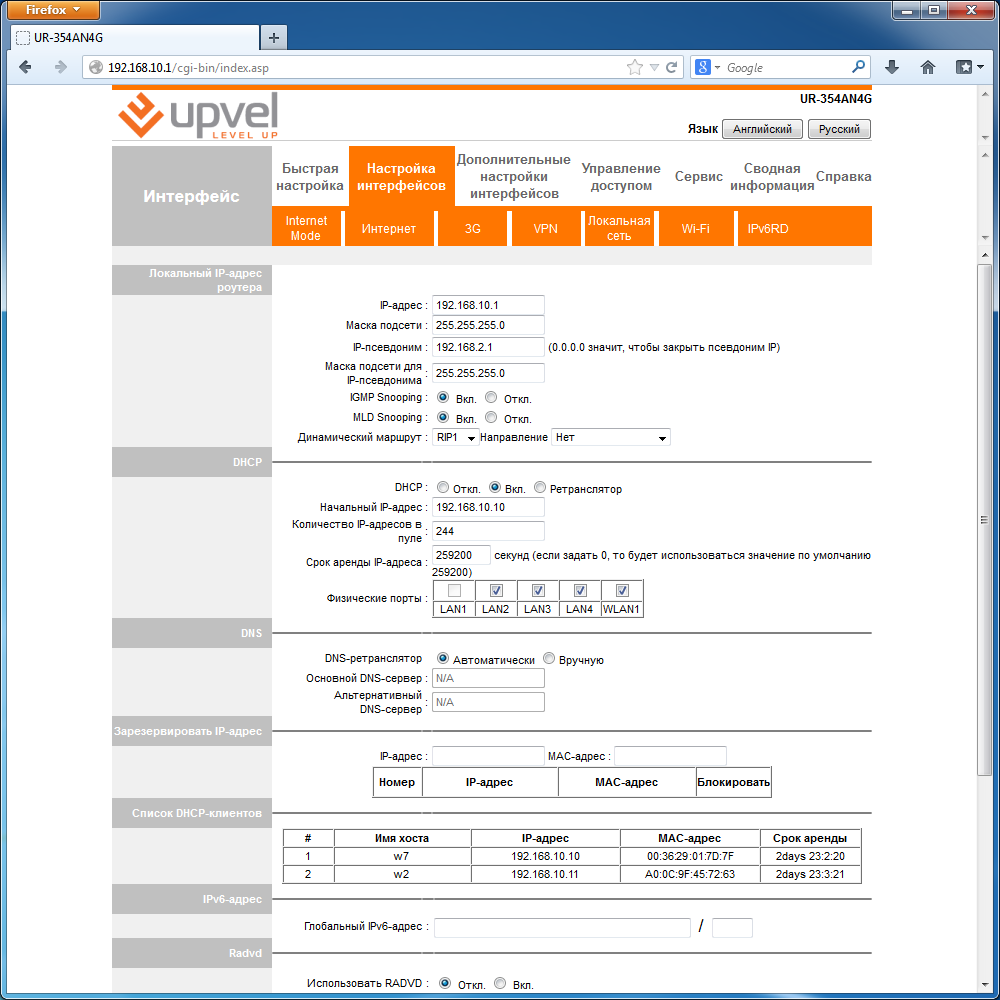Image resolution: width=1000 pixels, height=1000 pixels.
Task: Click the DHCP client MAC 00:36:29:01:7D:7F
Action: tap(690, 857)
